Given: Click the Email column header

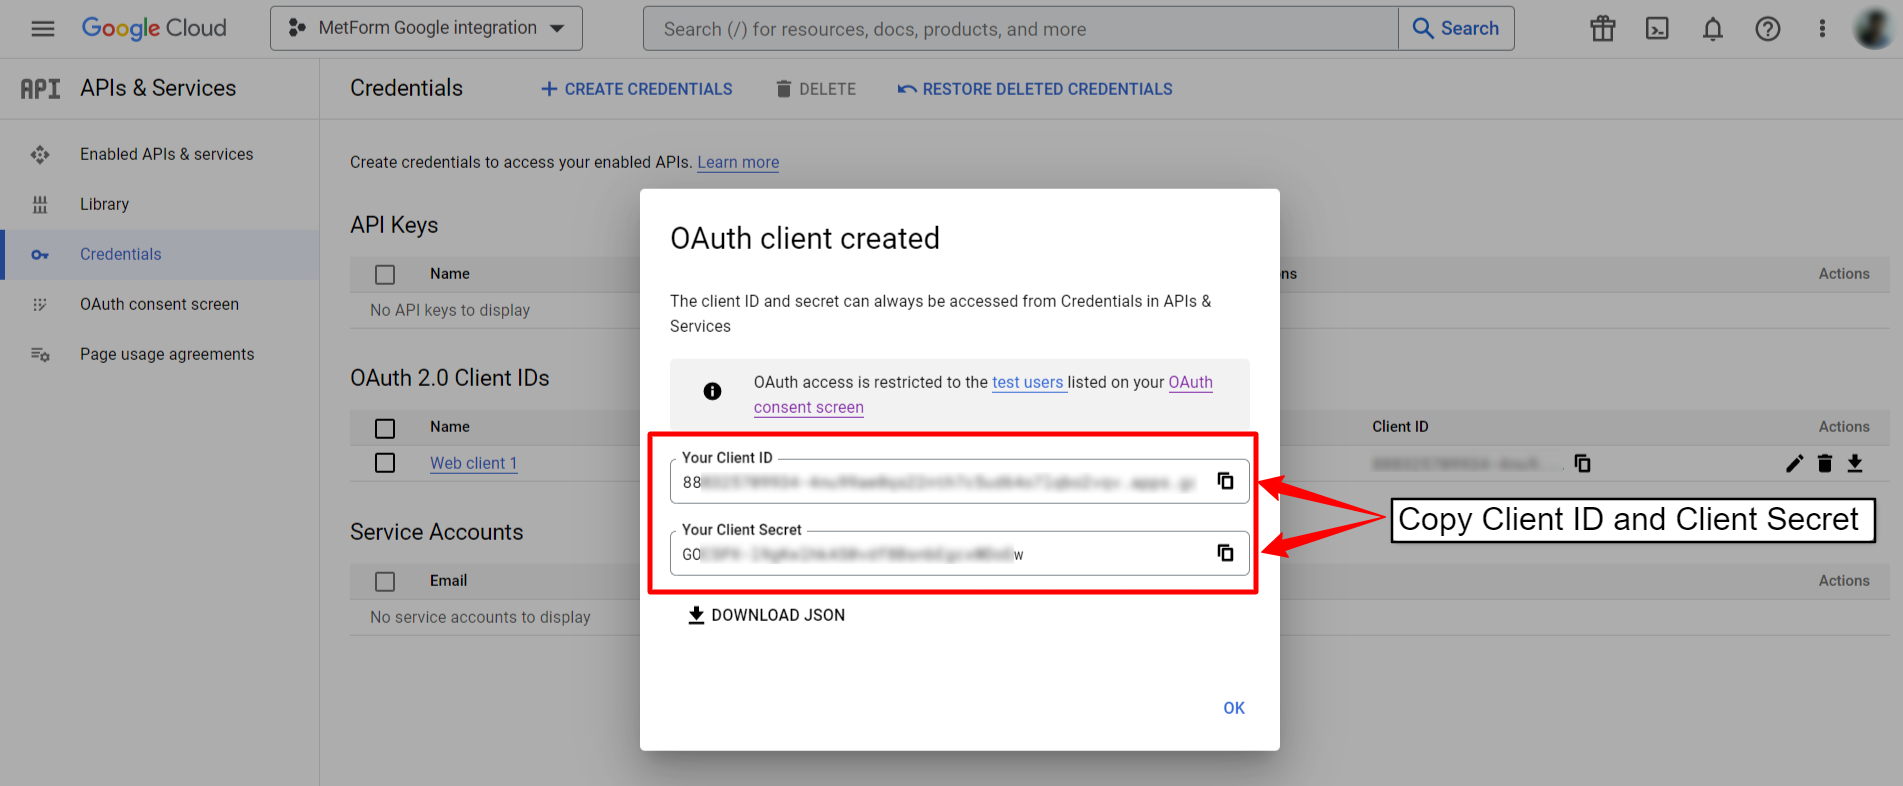Looking at the screenshot, I should coord(448,581).
